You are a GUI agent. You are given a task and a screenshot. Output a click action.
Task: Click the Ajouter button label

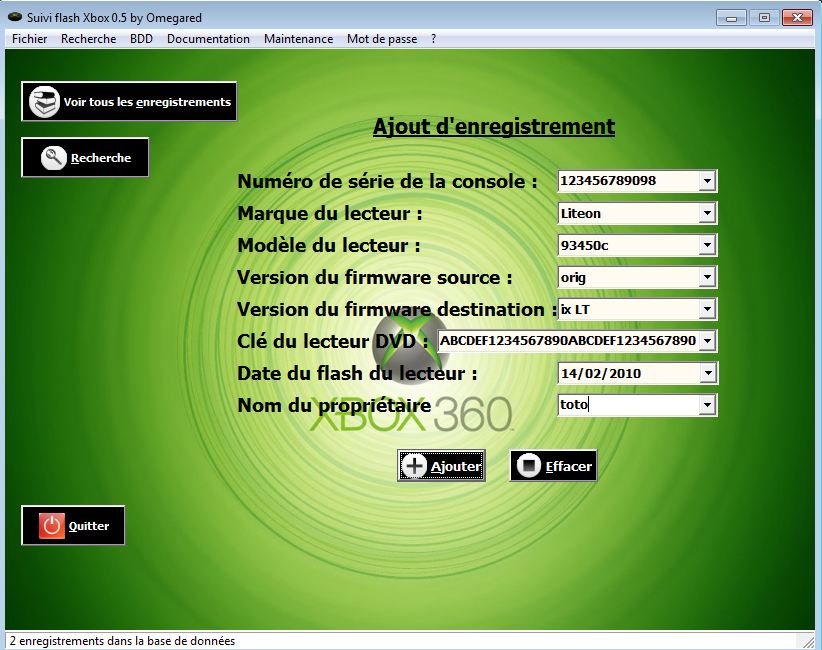pyautogui.click(x=456, y=466)
